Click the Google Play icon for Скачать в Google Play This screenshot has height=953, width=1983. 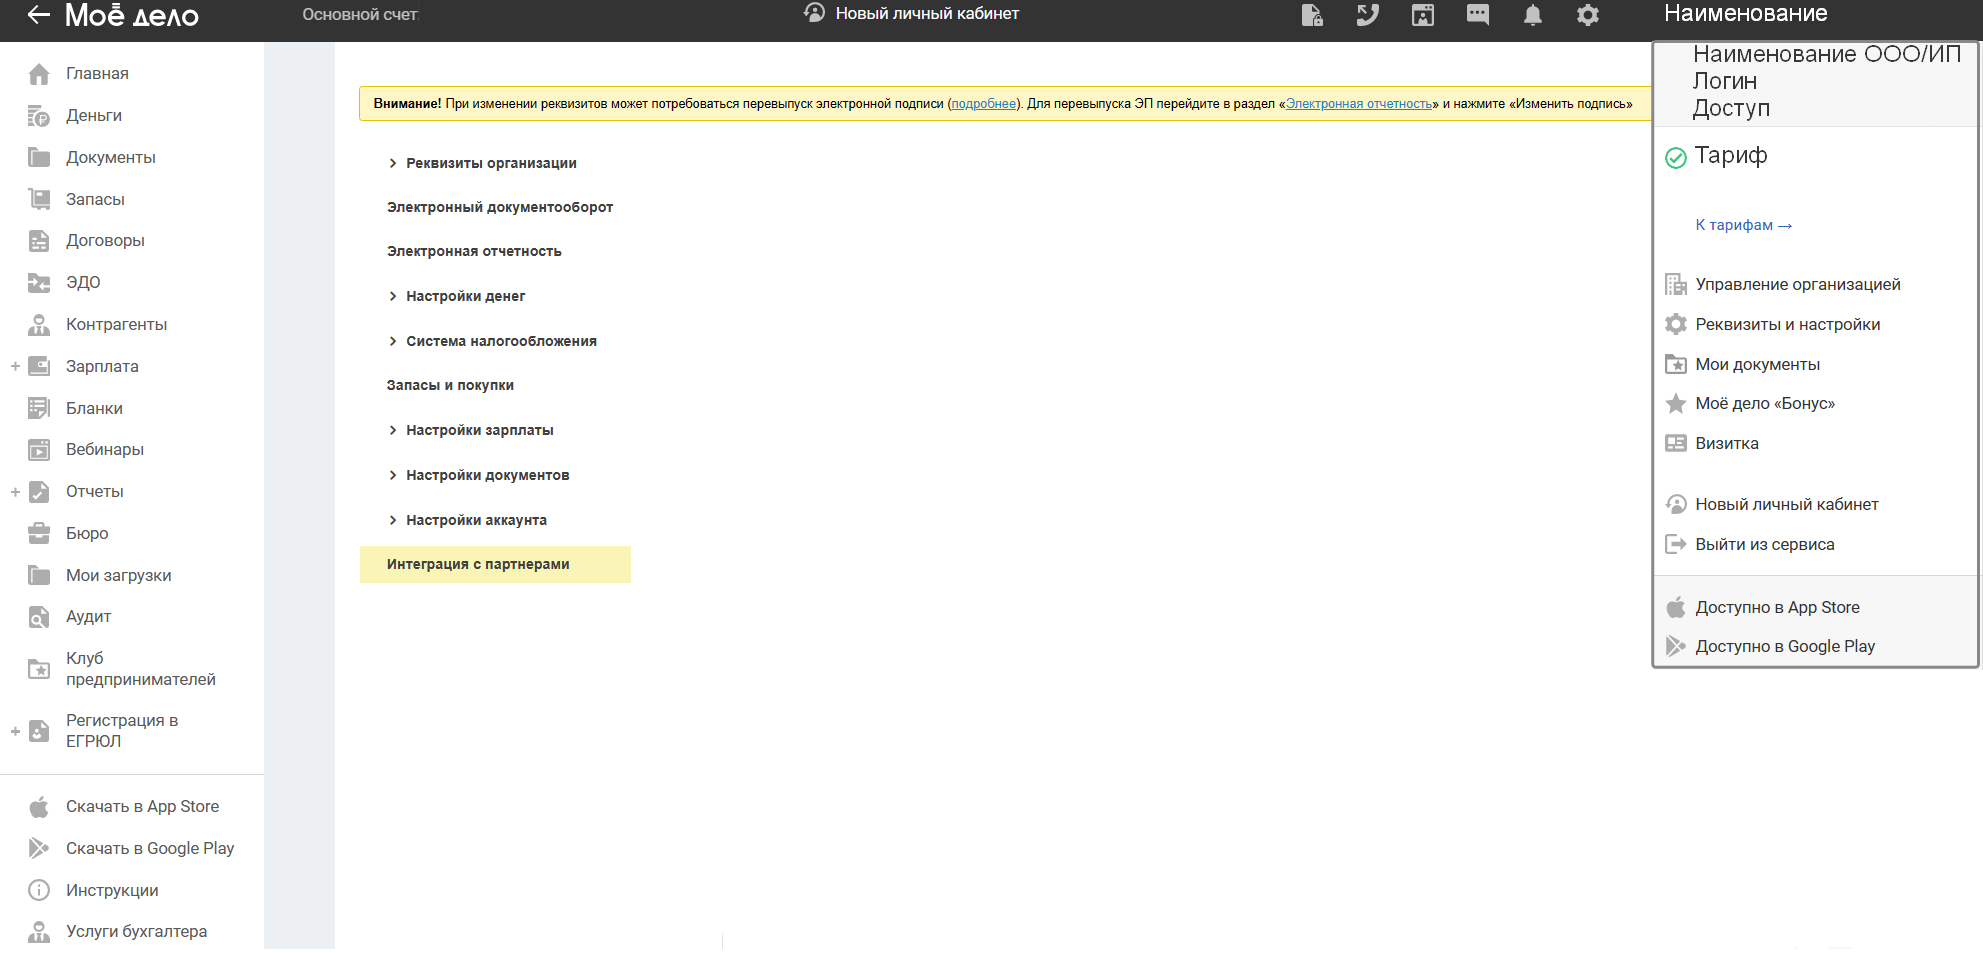click(39, 848)
